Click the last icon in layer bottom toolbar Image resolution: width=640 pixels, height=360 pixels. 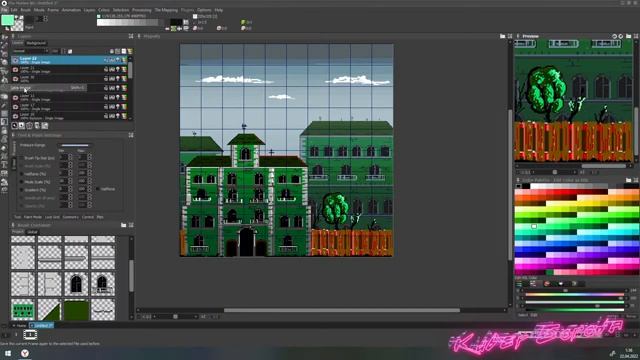[44, 126]
